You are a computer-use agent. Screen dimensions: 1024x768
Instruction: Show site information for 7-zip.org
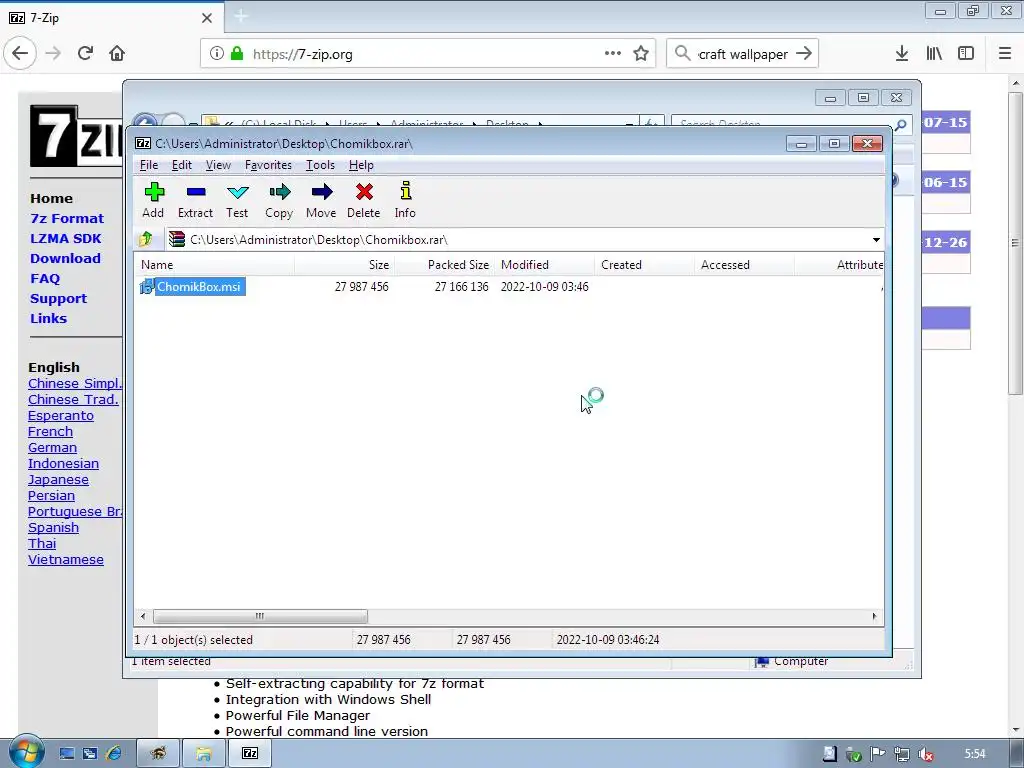217,54
